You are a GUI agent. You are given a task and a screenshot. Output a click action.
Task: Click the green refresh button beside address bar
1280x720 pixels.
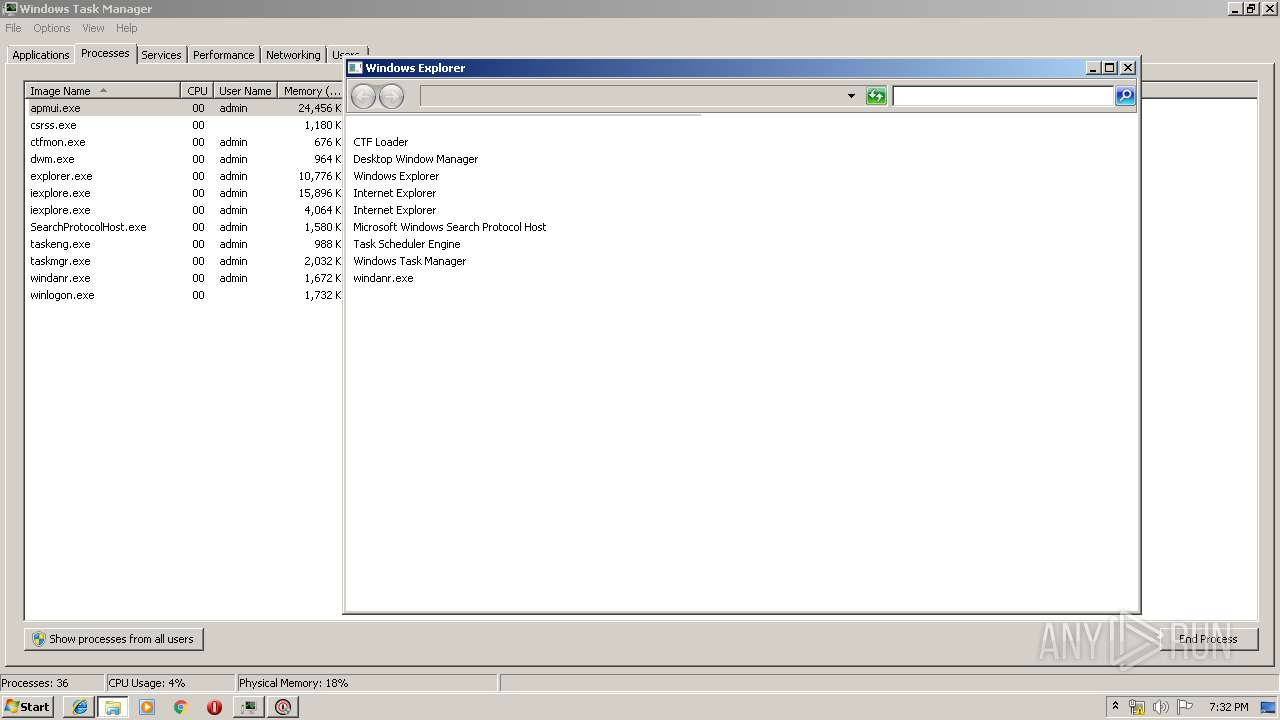(876, 96)
